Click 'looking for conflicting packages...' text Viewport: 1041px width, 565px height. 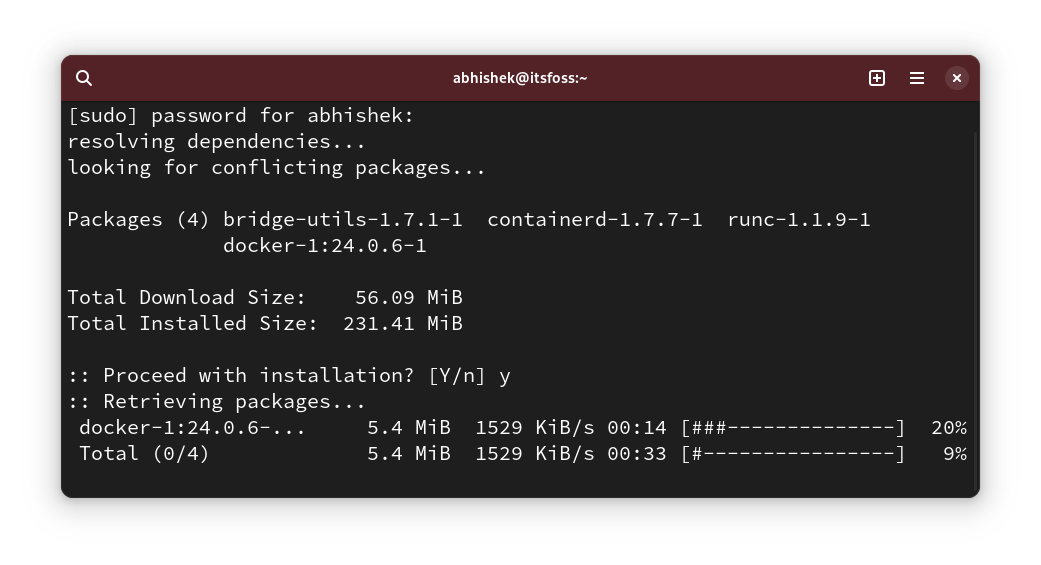pyautogui.click(x=276, y=168)
